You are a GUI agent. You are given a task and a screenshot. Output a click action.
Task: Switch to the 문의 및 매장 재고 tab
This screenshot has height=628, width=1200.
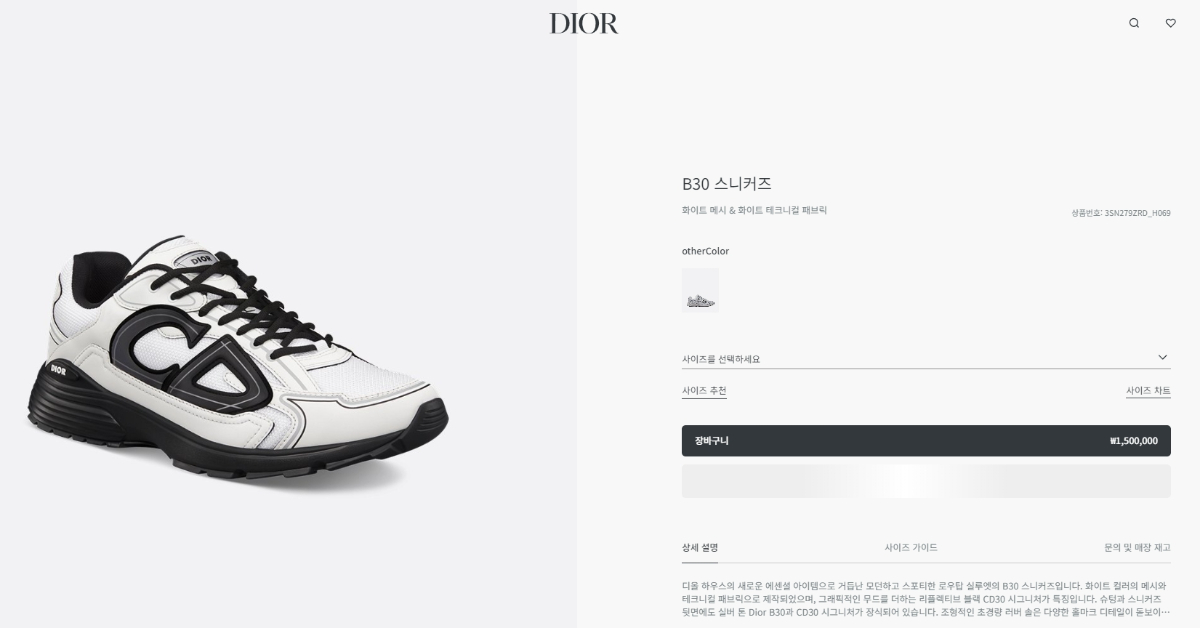click(1137, 547)
